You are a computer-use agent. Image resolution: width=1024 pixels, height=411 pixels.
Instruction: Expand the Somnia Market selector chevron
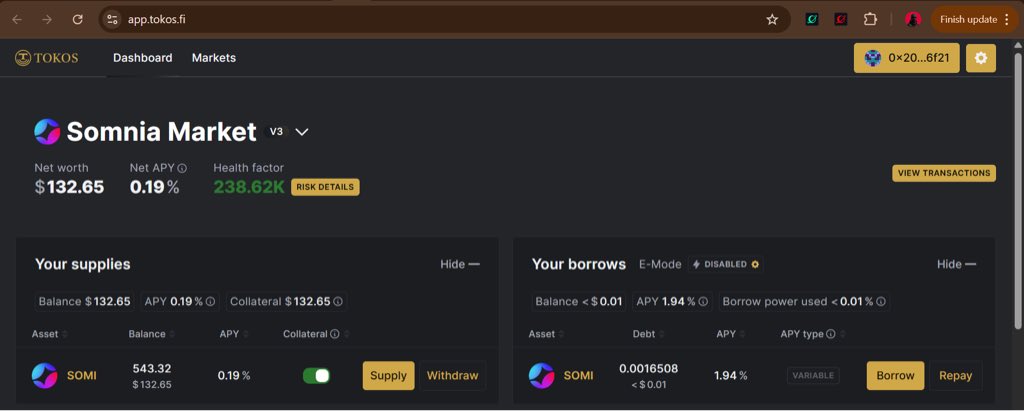pos(302,132)
